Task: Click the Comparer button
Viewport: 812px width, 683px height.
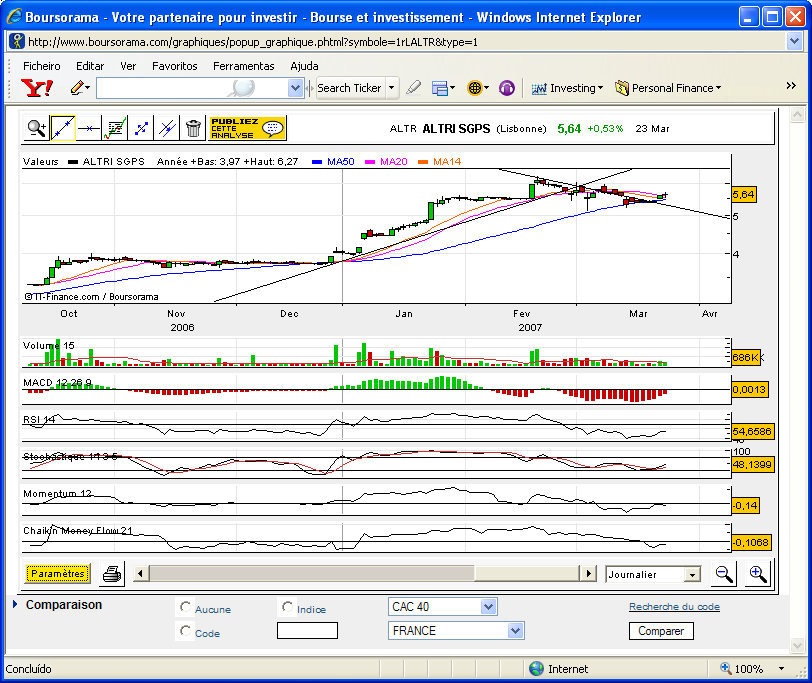Action: pos(661,631)
